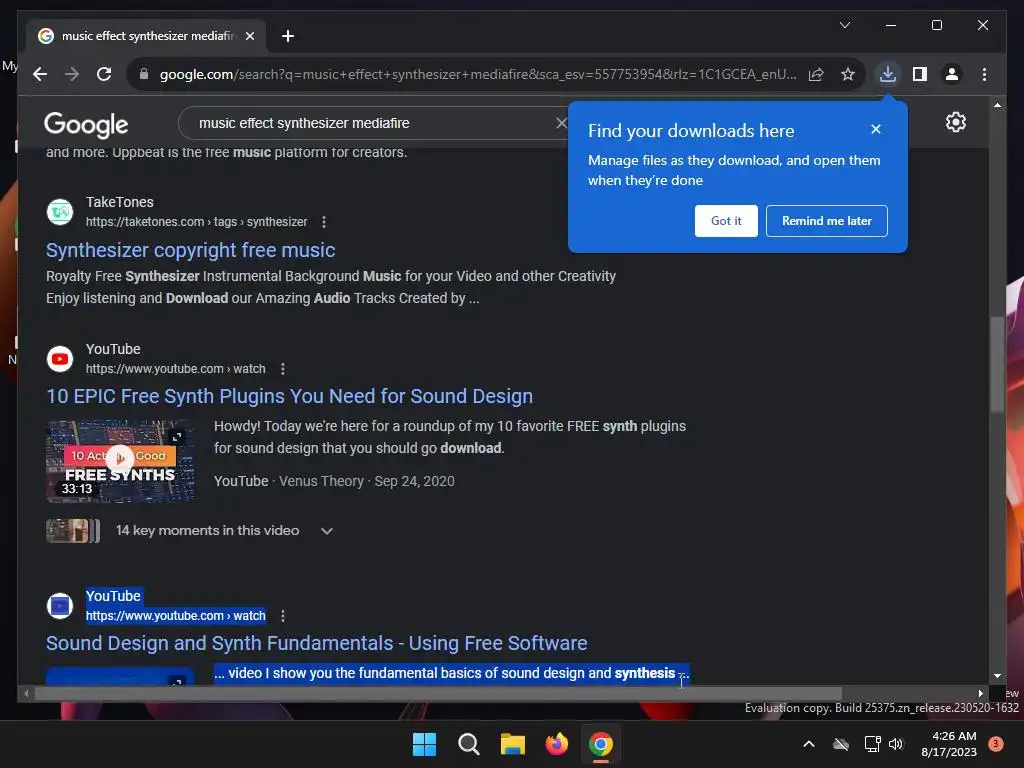Click the horizontal scrollbar thumb
The width and height of the screenshot is (1024, 768).
(x=438, y=694)
